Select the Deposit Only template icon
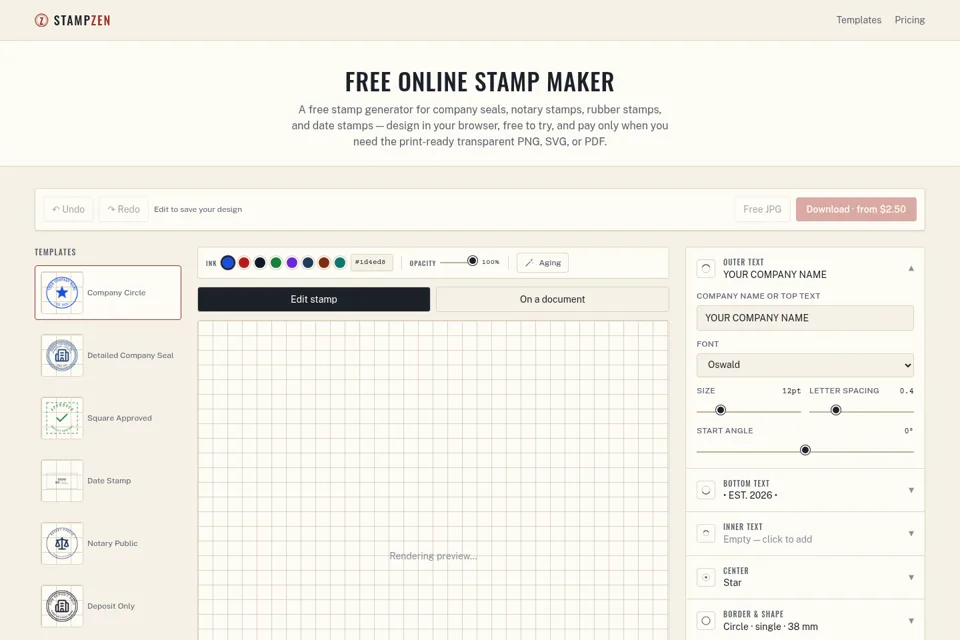Screen dimensions: 960x640 coord(62,606)
